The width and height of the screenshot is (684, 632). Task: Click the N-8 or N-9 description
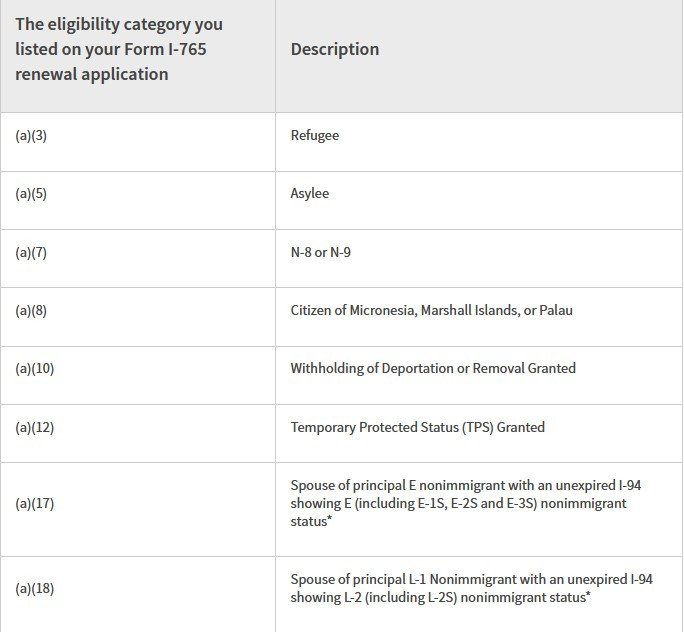pos(321,252)
